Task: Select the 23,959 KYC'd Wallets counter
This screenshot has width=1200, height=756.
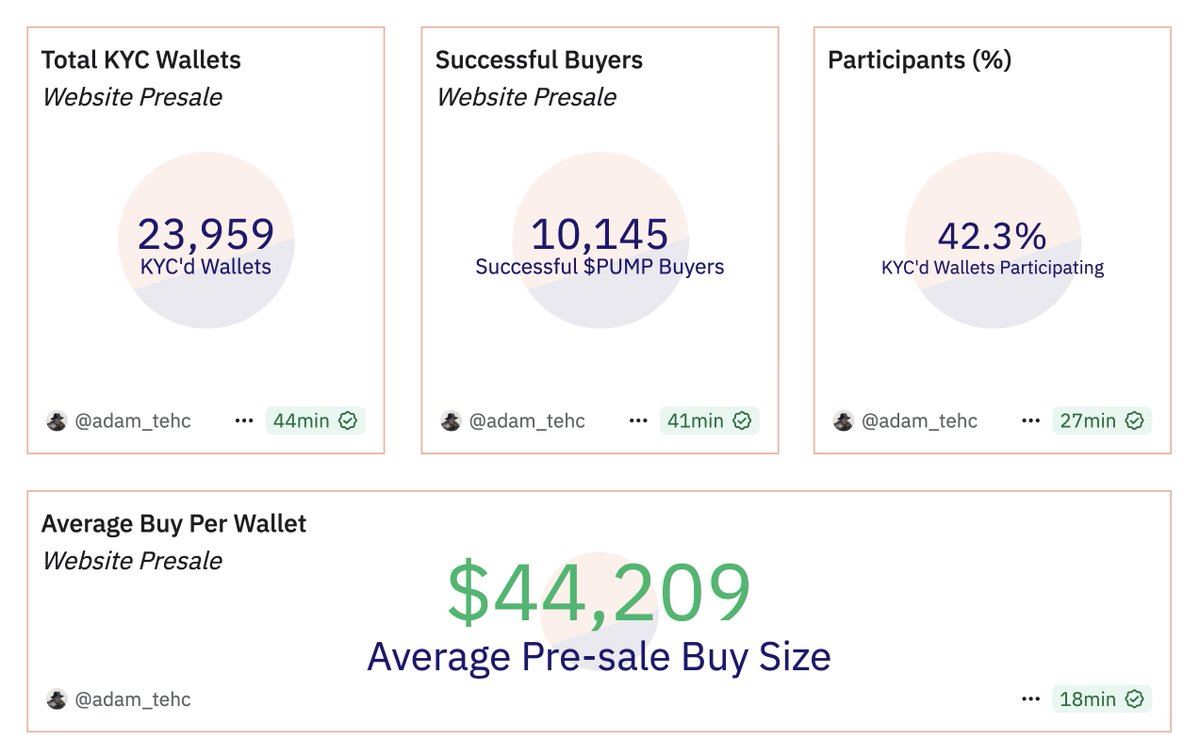Action: click(x=206, y=235)
